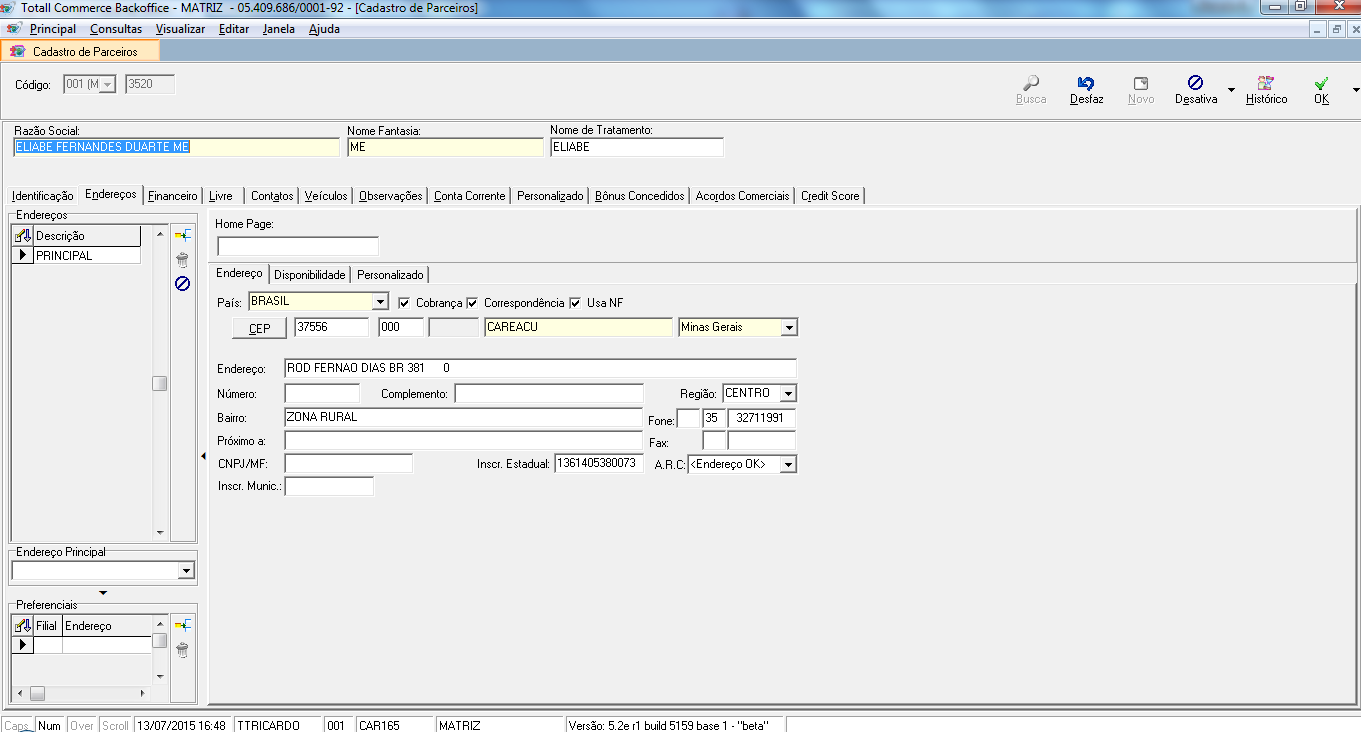Screen dimensions: 1361x732
Task: Uncheck the Usa NF checkbox
Action: 576,303
